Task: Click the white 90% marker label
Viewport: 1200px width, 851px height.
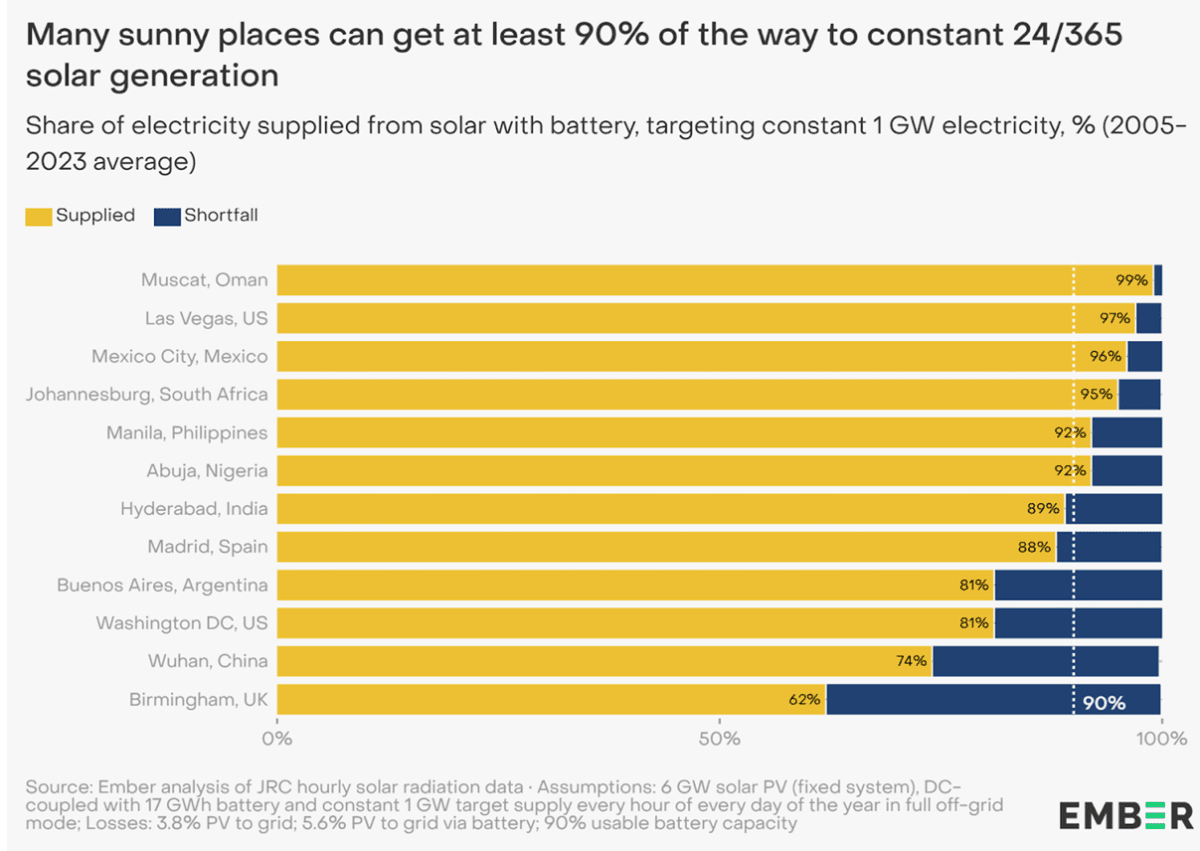Action: coord(1104,703)
